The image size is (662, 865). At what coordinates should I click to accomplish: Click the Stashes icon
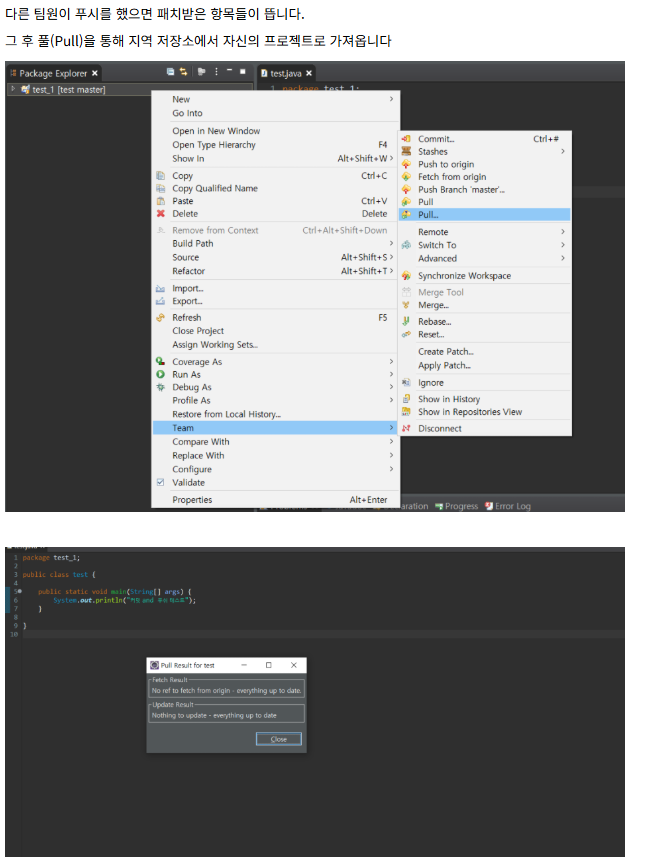[407, 151]
